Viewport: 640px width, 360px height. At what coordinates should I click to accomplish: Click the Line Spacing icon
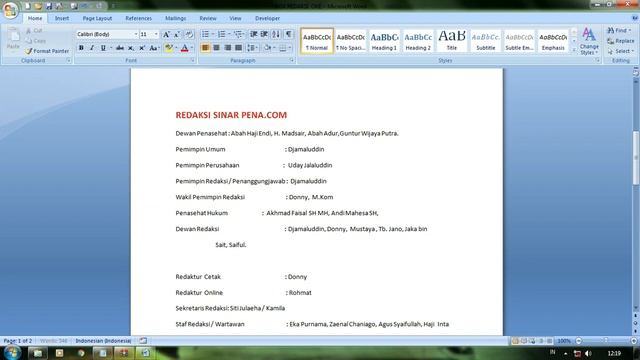tap(251, 48)
